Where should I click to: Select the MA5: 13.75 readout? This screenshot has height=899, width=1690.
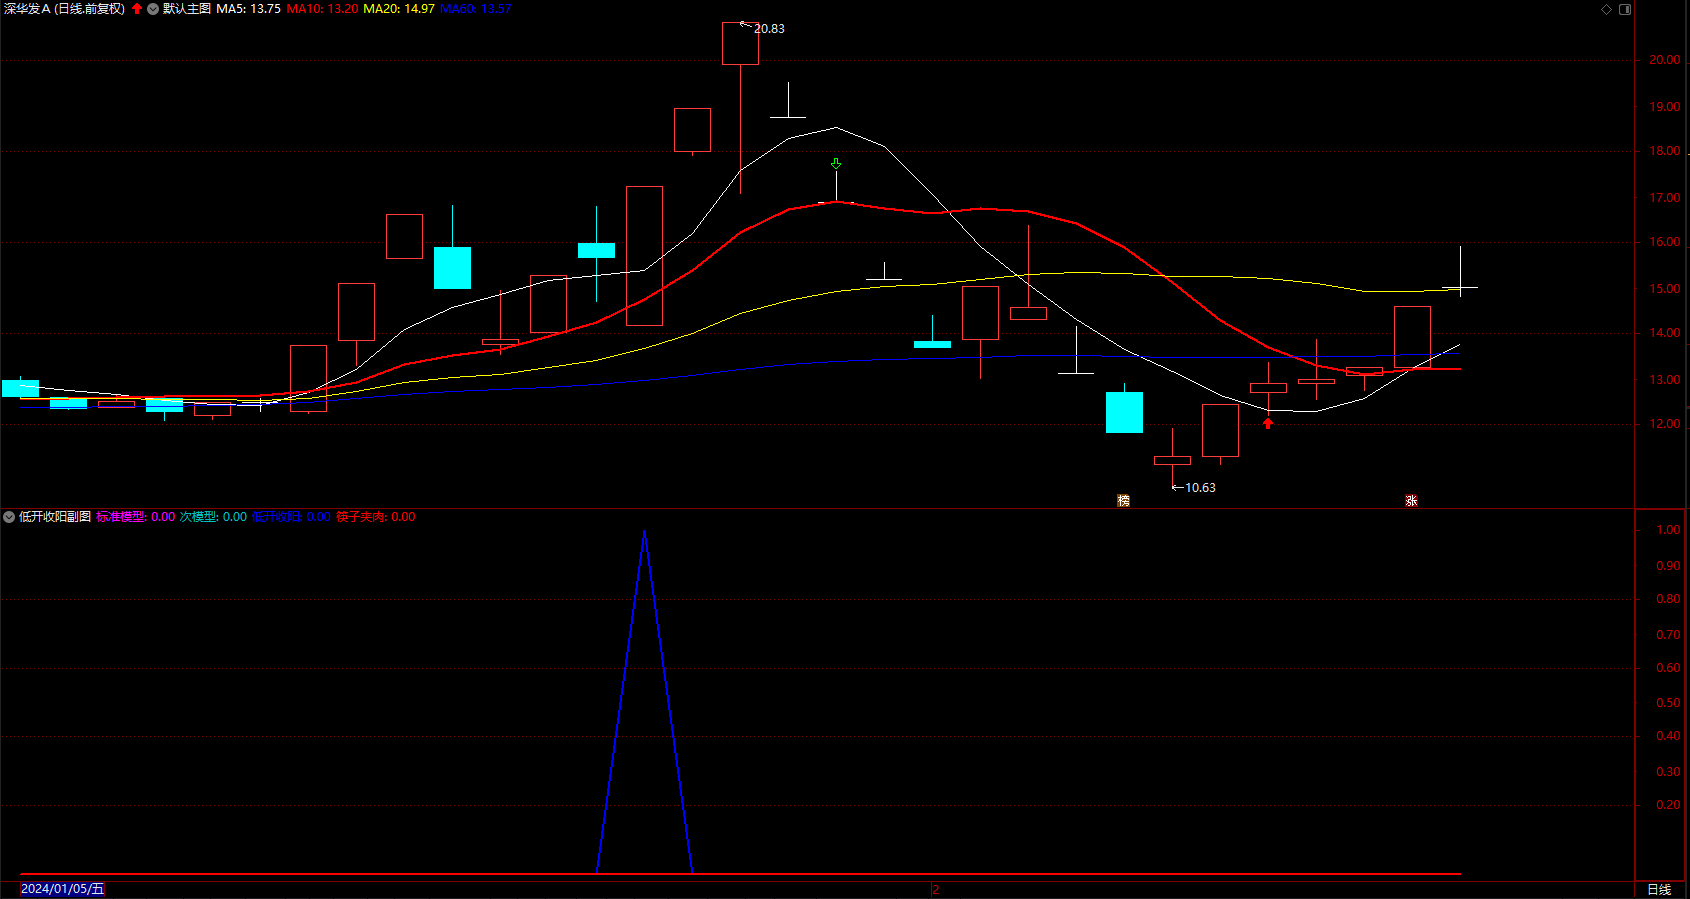[x=248, y=9]
